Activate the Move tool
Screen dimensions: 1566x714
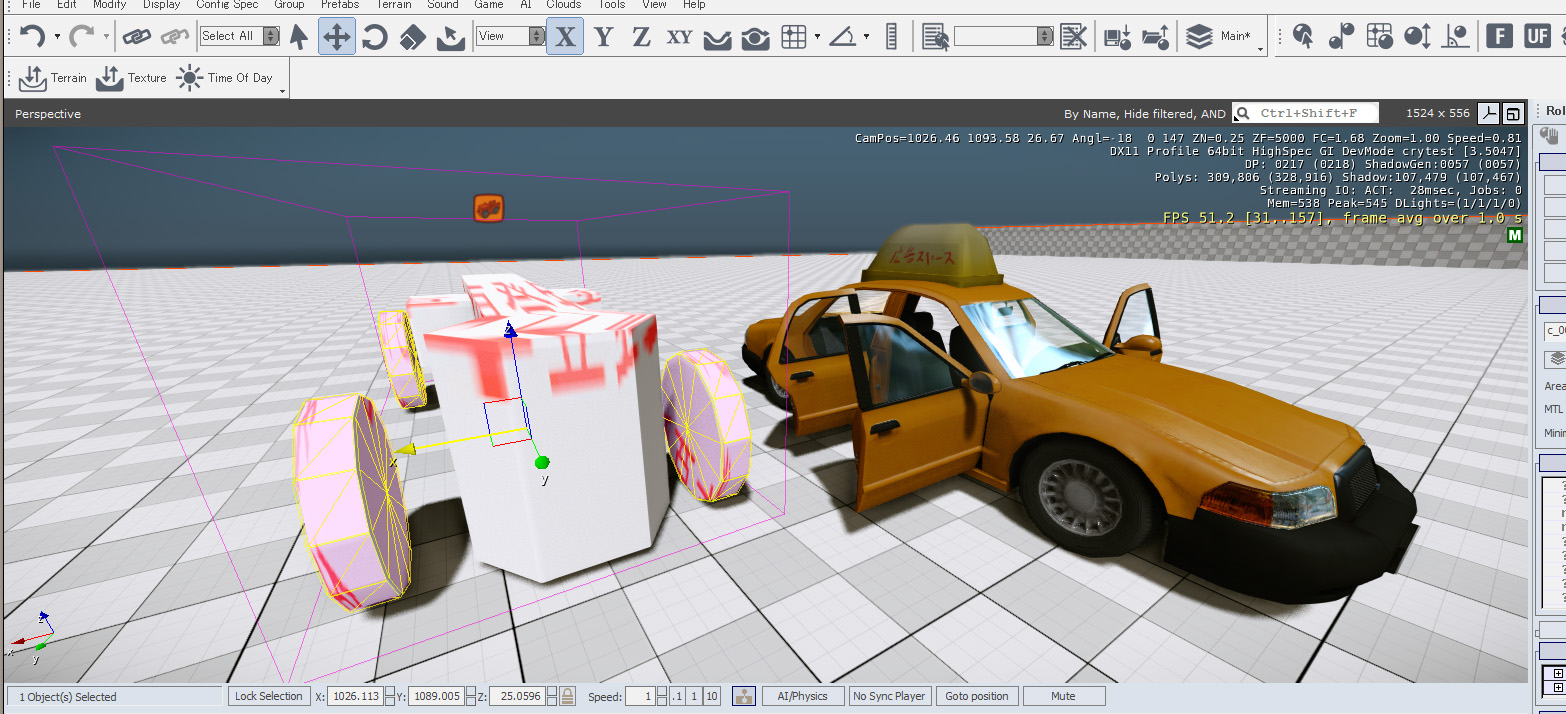point(337,37)
